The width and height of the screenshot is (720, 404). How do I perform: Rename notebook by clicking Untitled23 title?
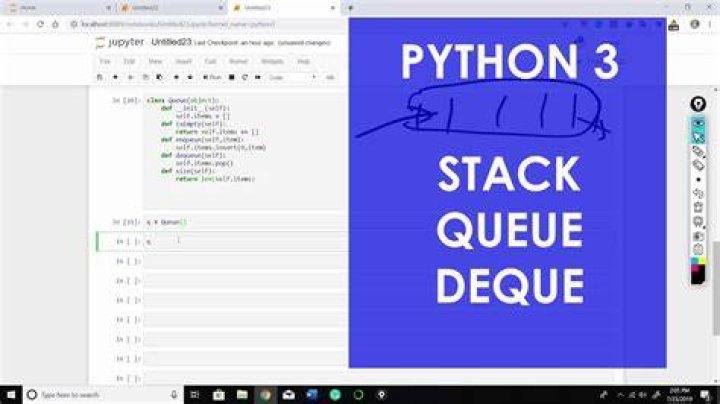pyautogui.click(x=171, y=42)
